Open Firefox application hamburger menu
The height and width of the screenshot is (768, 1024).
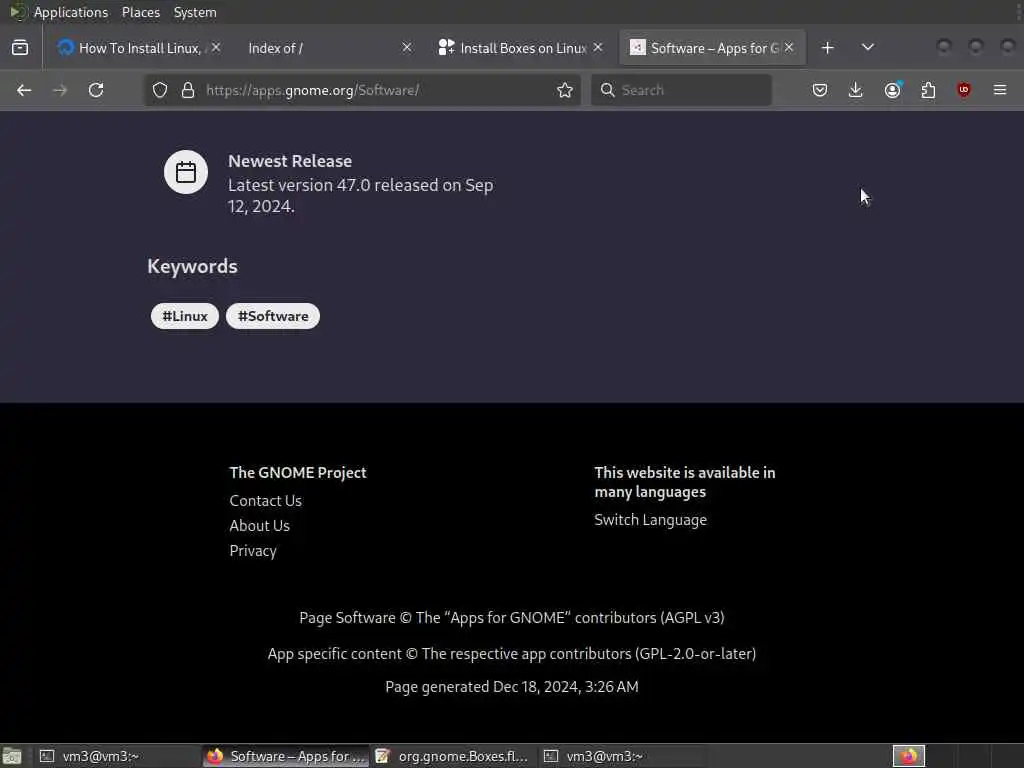coord(1000,90)
